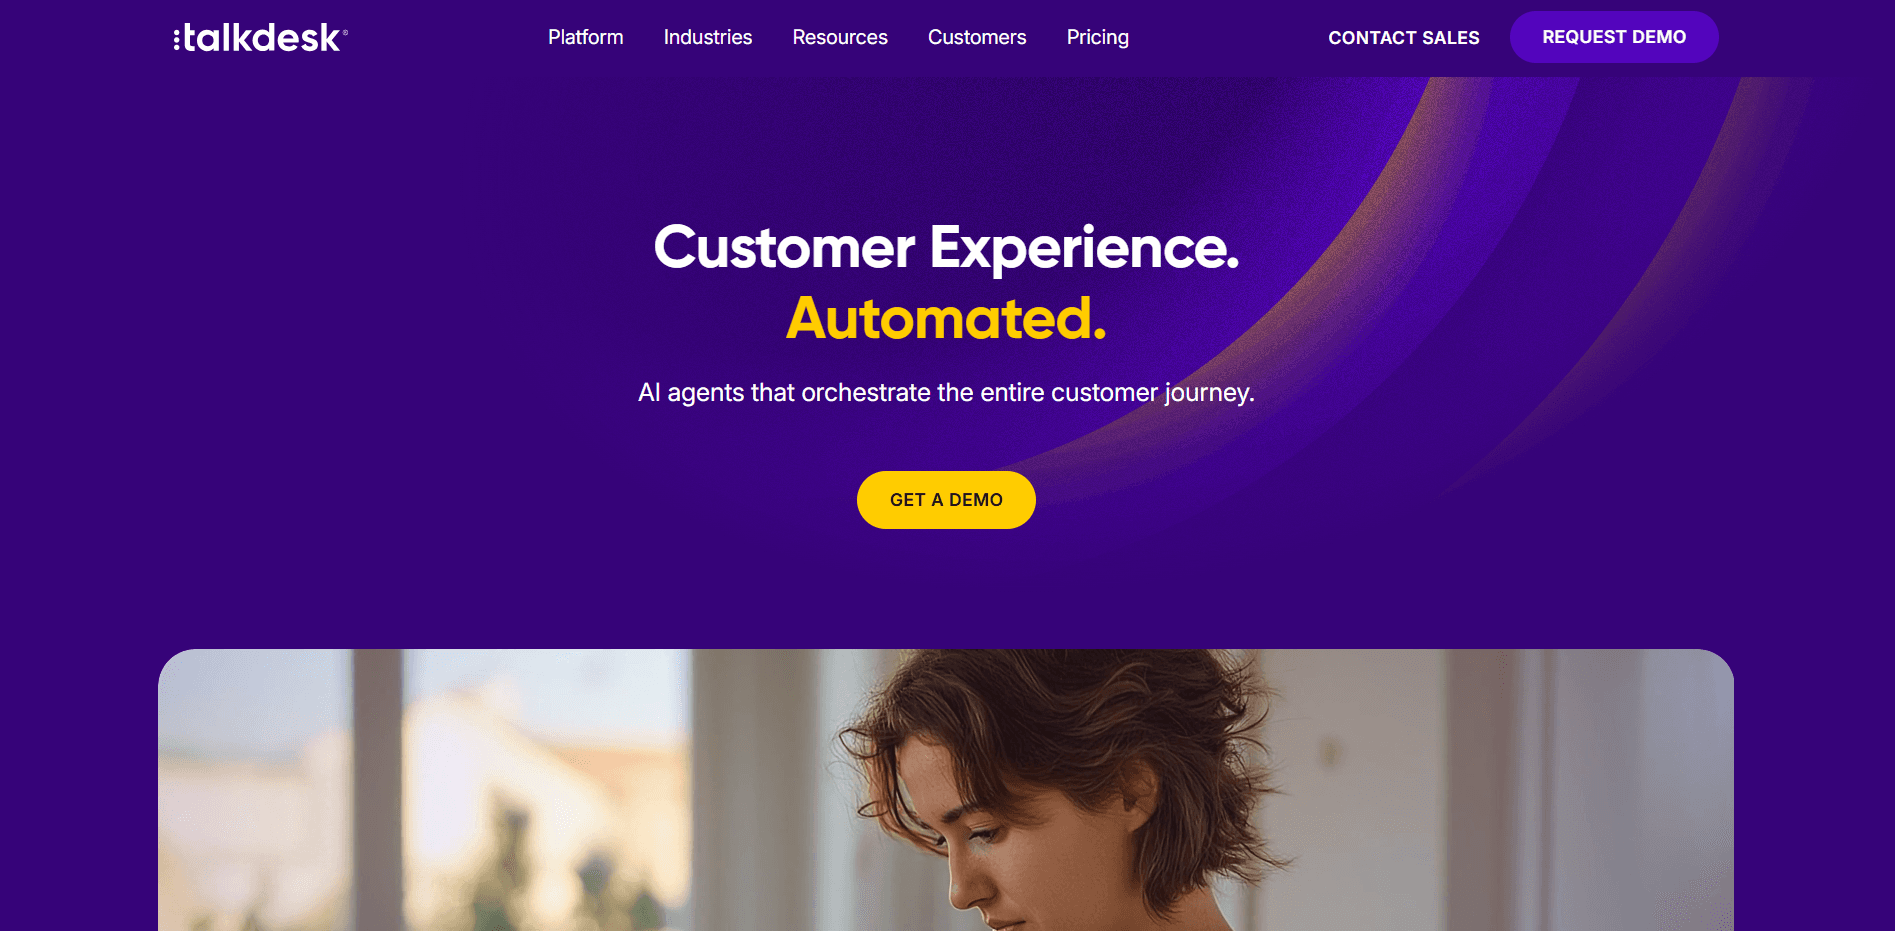Viewport: 1895px width, 931px height.
Task: Go to the Pricing page
Action: pyautogui.click(x=1098, y=37)
